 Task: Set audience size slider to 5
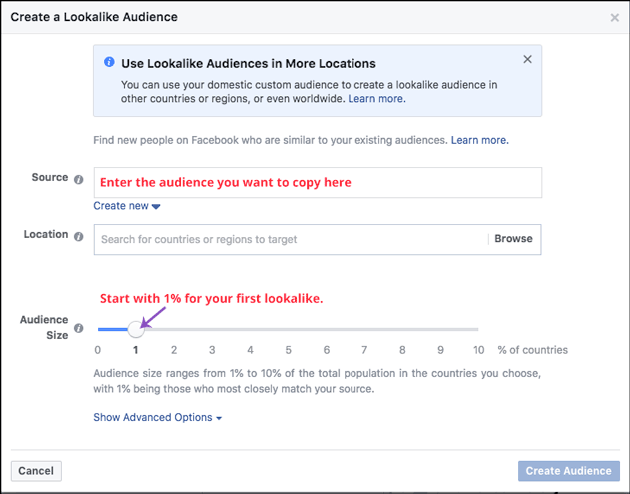(288, 329)
